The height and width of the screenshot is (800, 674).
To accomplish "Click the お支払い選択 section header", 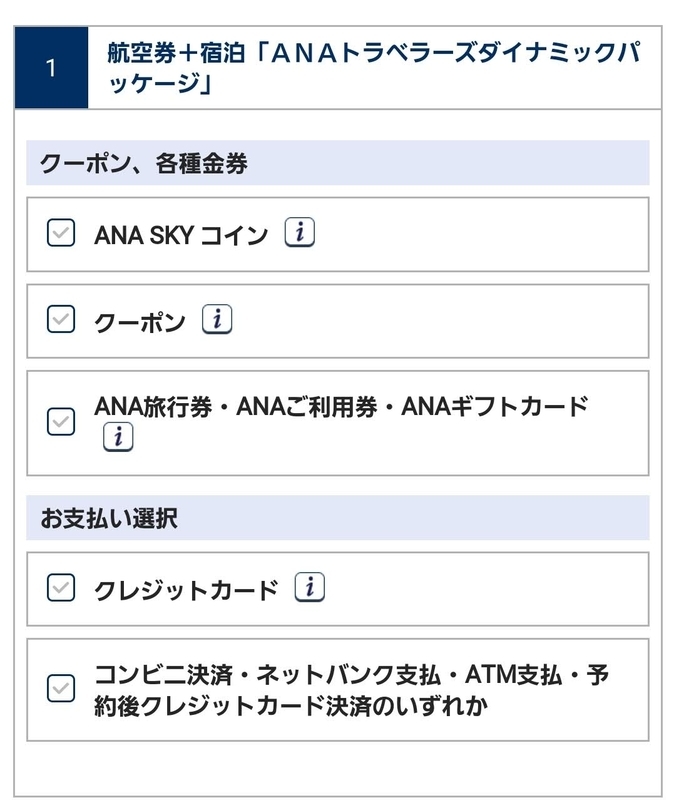I will pos(338,518).
